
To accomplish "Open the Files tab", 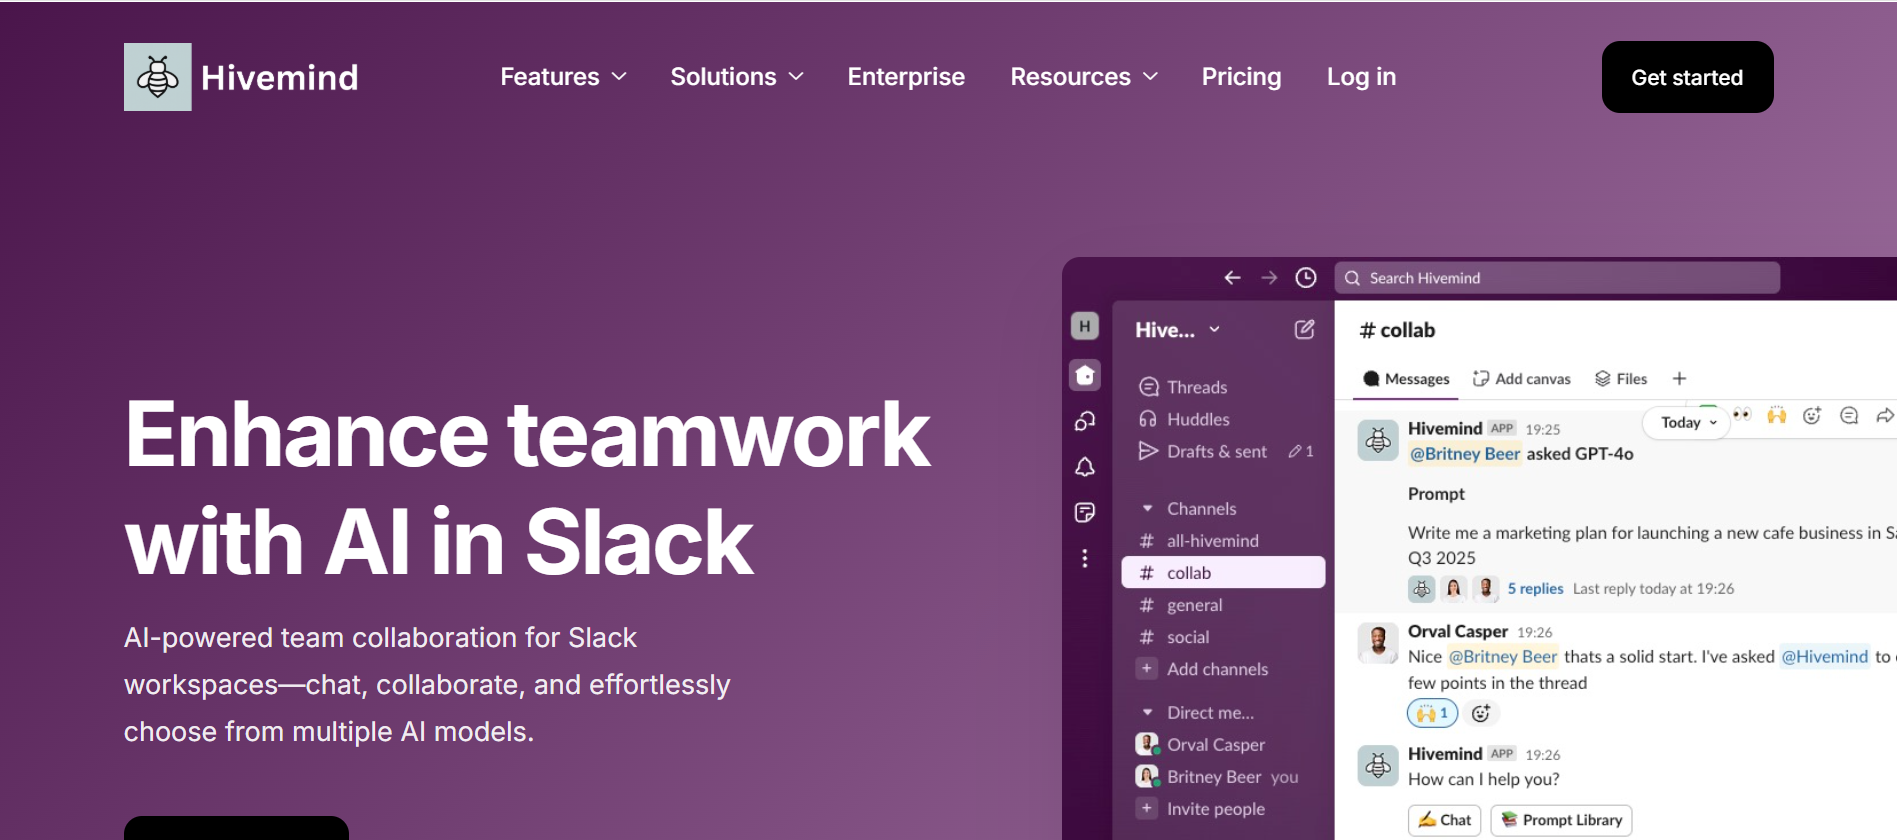I will 1620,379.
